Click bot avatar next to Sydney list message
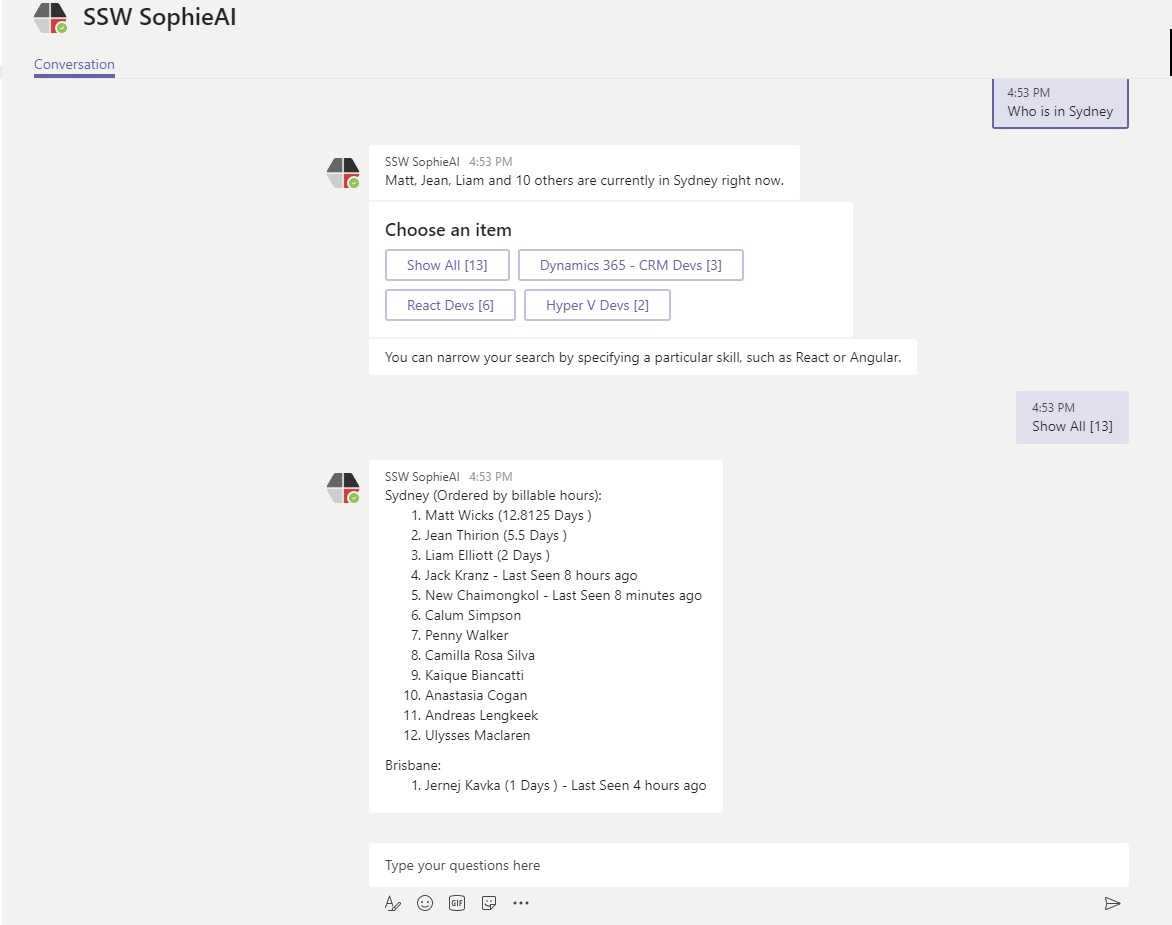1172x925 pixels. (343, 488)
